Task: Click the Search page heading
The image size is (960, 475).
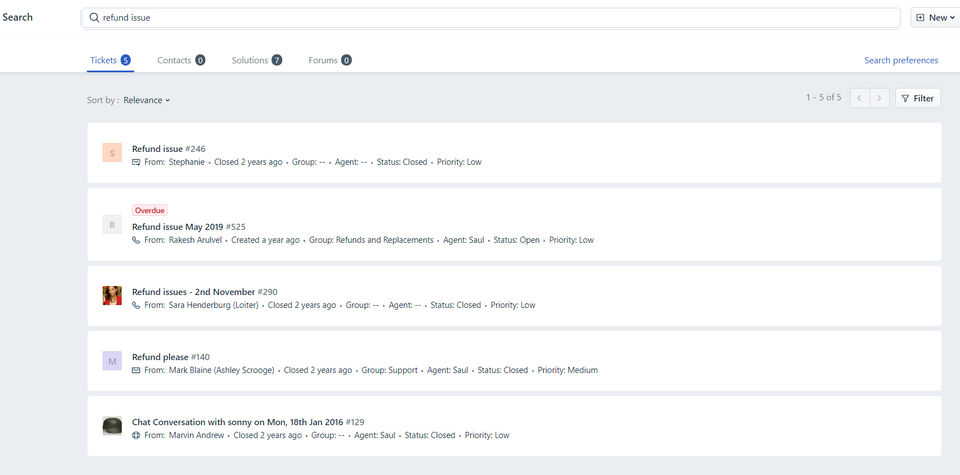Action: click(18, 17)
